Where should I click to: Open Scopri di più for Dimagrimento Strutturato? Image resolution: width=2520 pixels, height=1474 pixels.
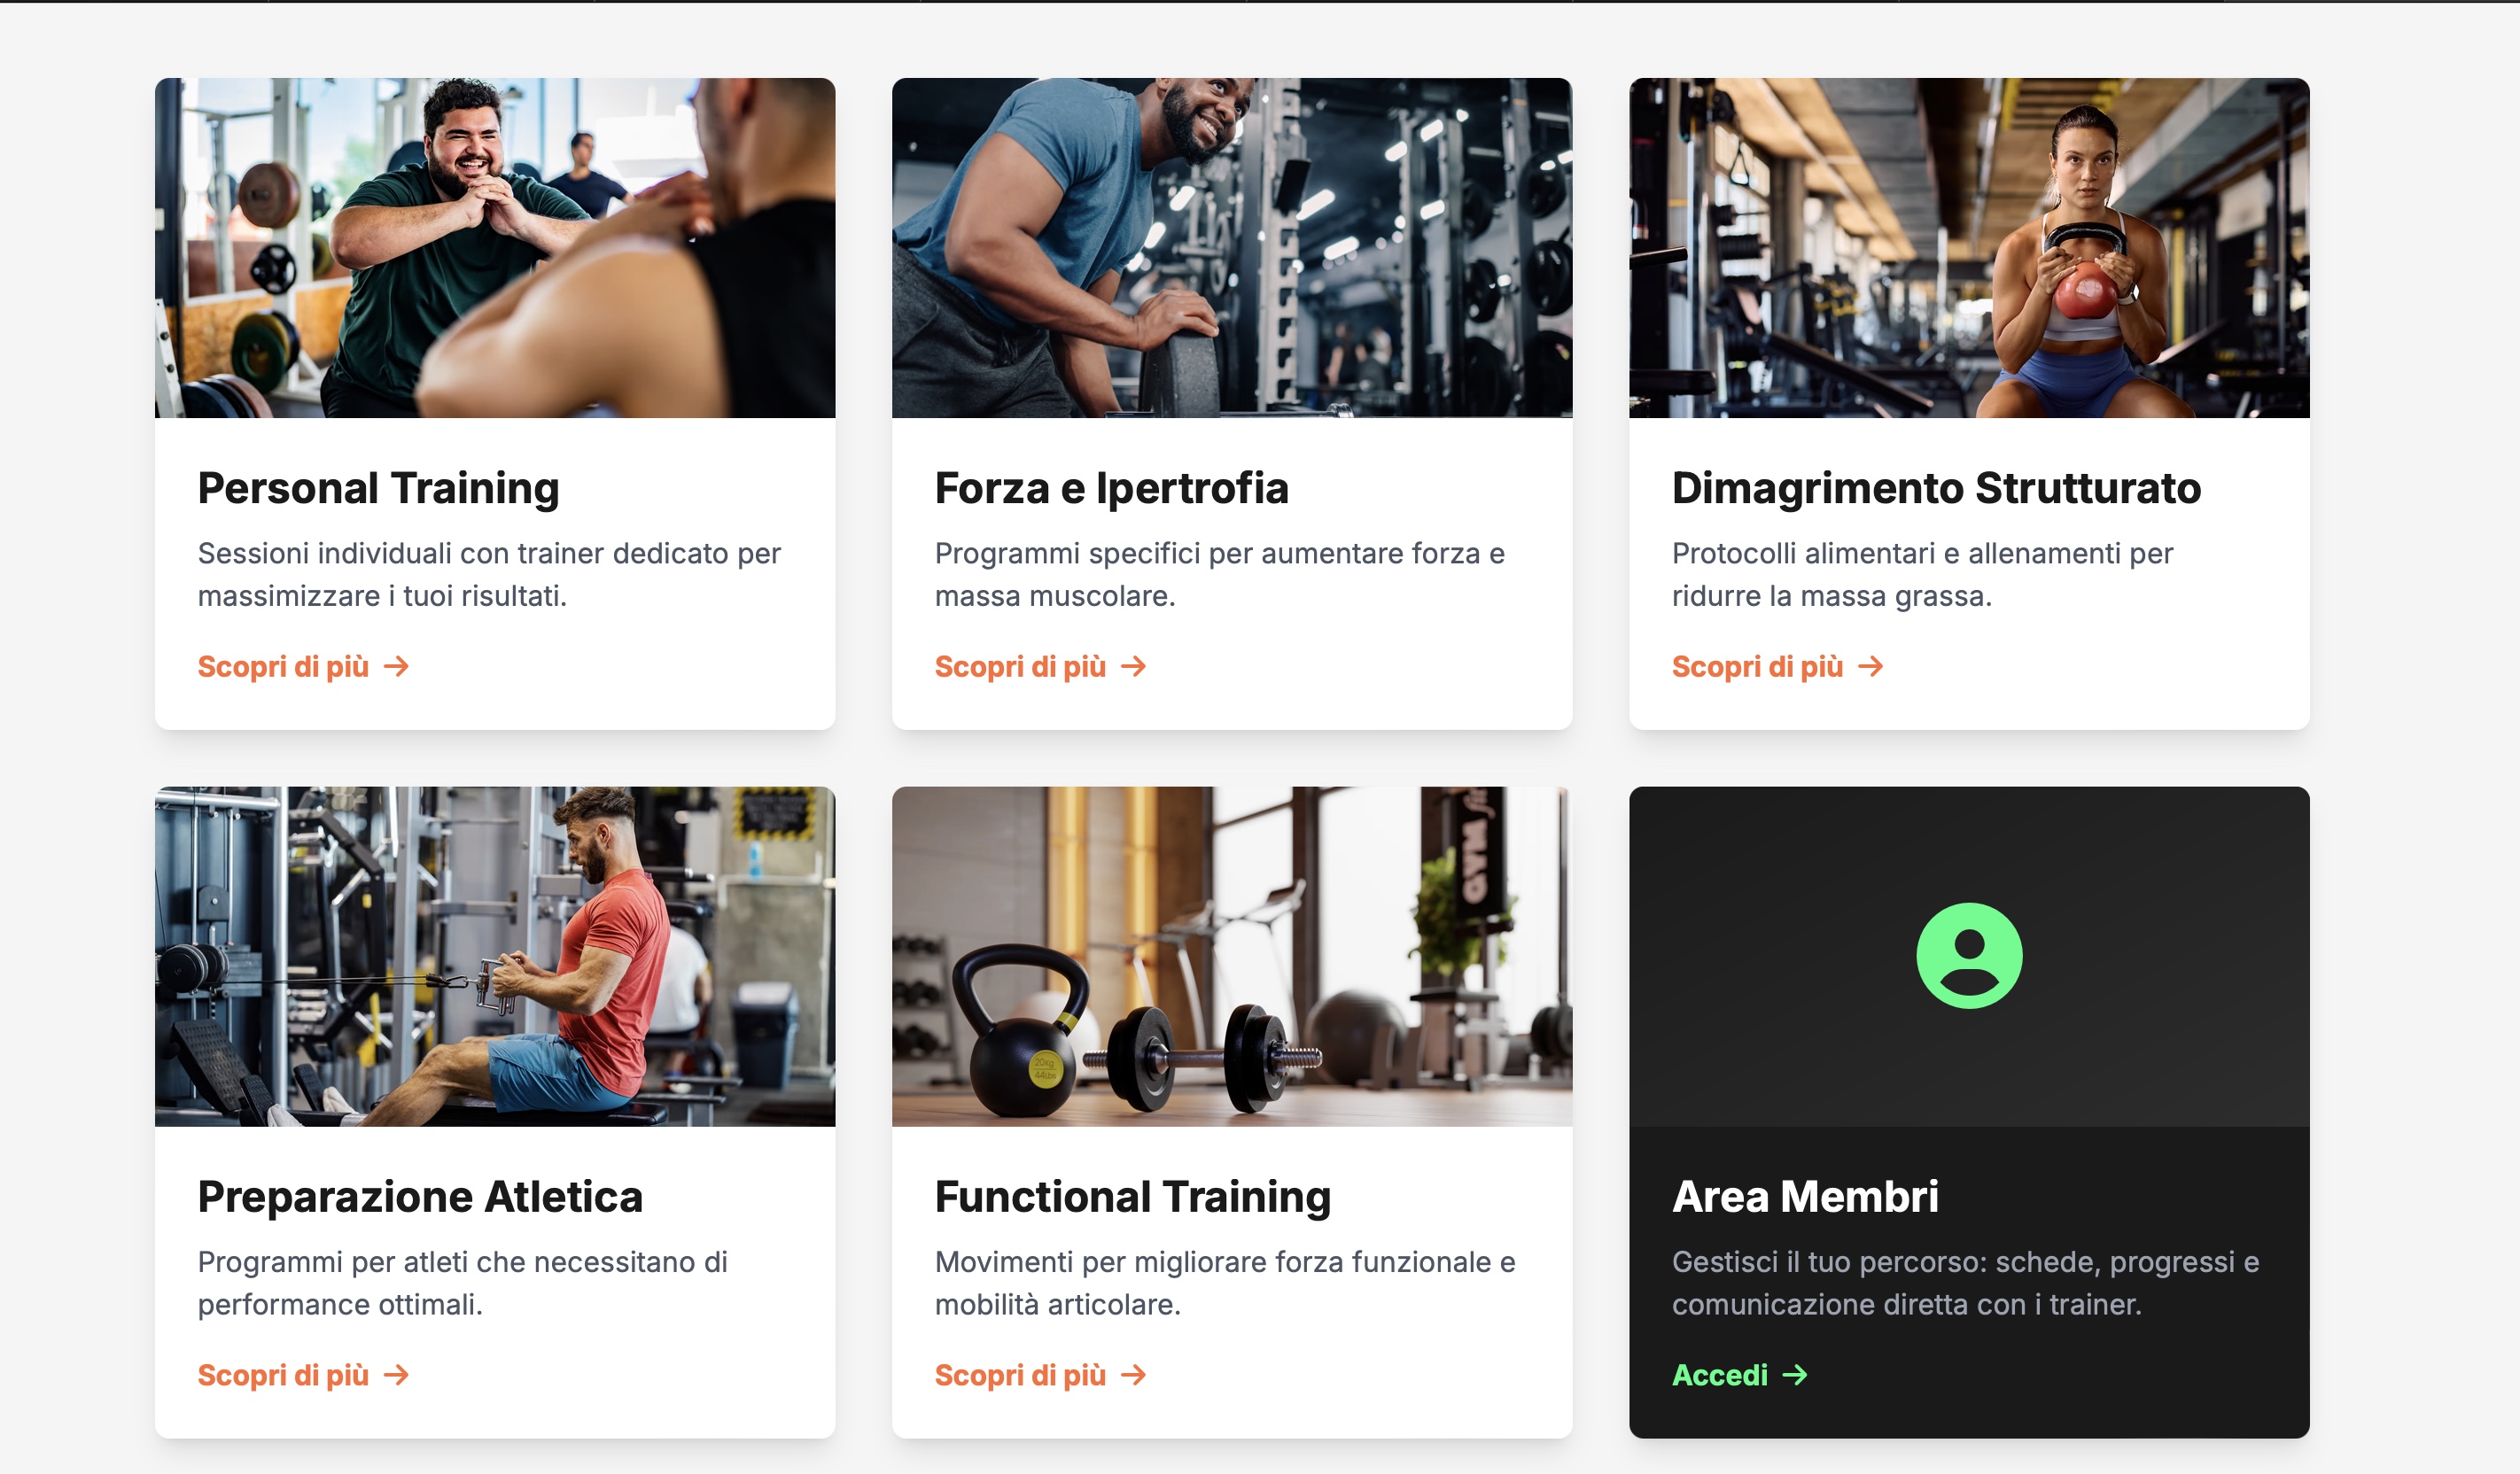click(1777, 666)
